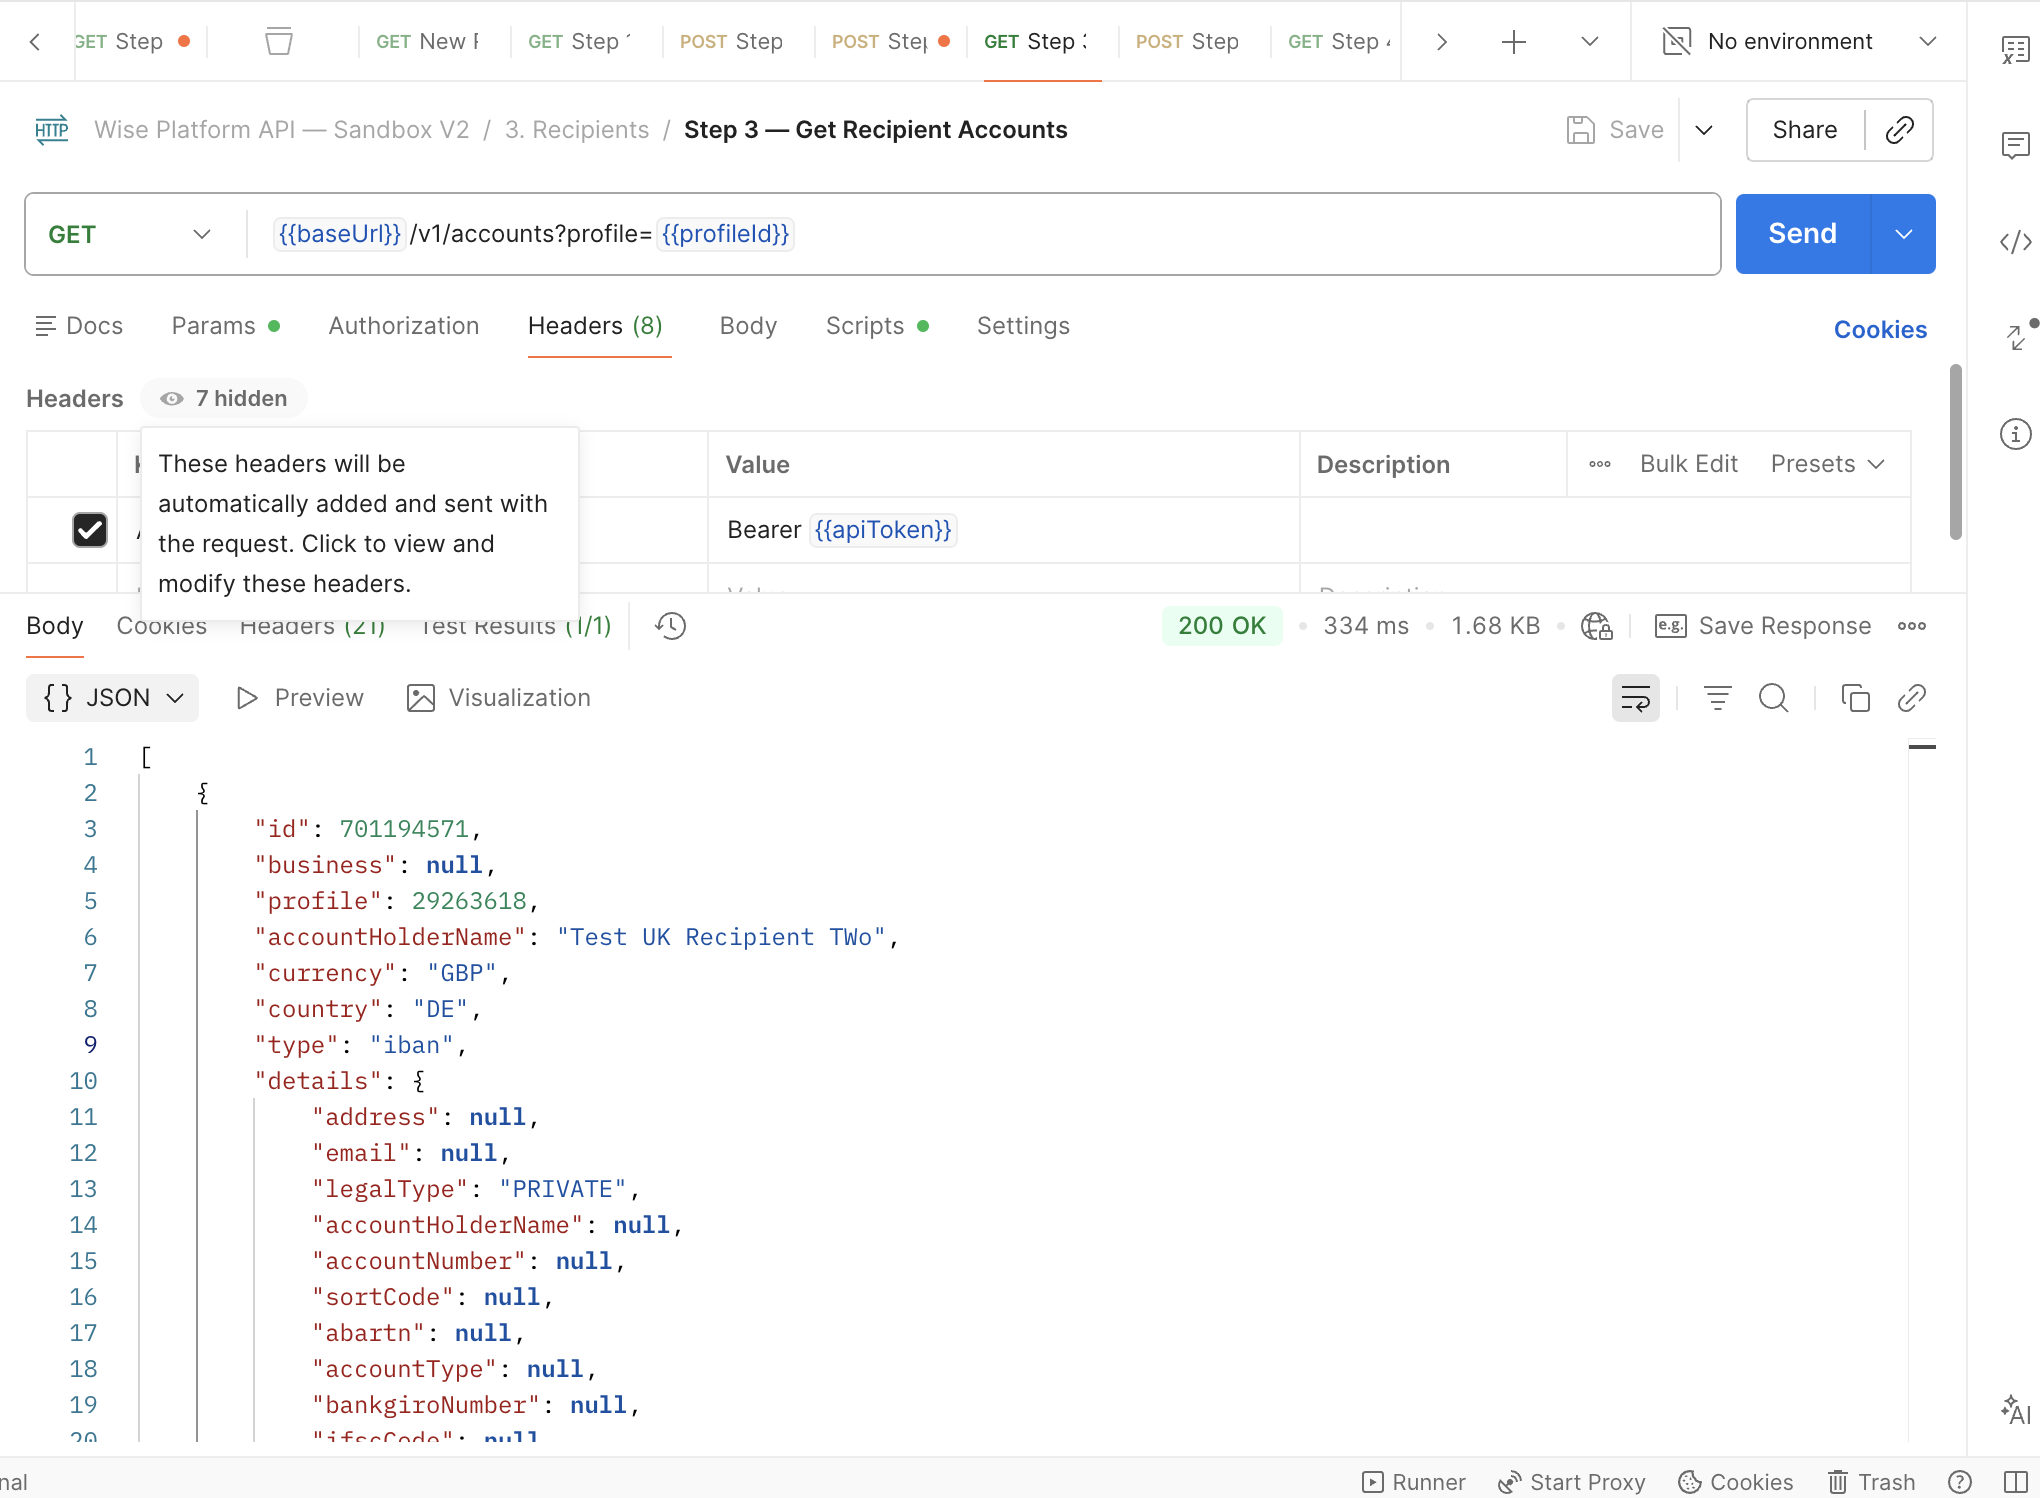
Task: Click the expand/collapse arrows icon in right sidebar
Action: pyautogui.click(x=2015, y=338)
